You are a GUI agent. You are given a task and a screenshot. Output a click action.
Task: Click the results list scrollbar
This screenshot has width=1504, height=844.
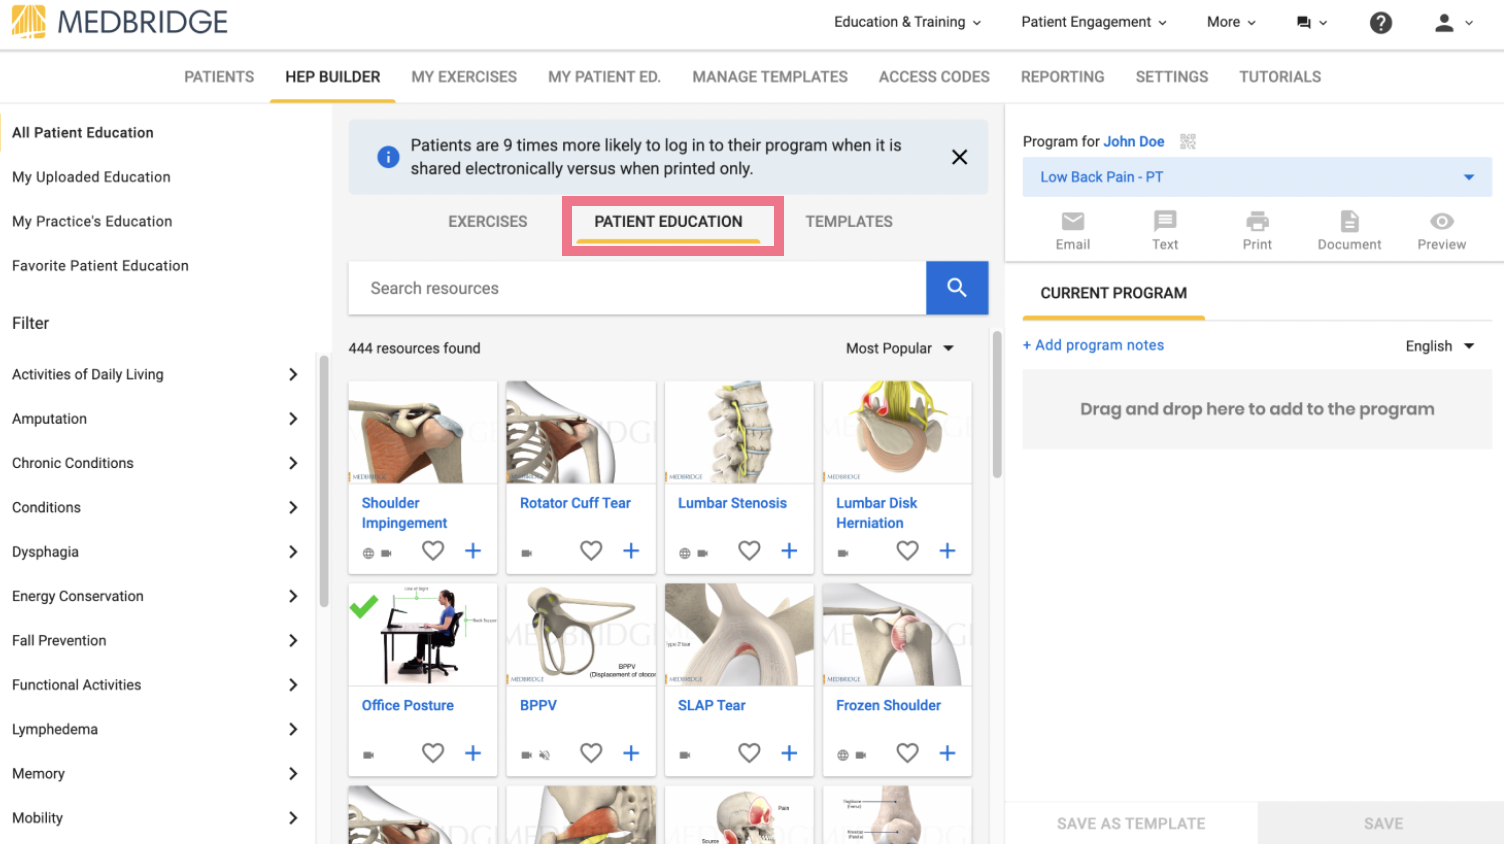click(x=996, y=404)
